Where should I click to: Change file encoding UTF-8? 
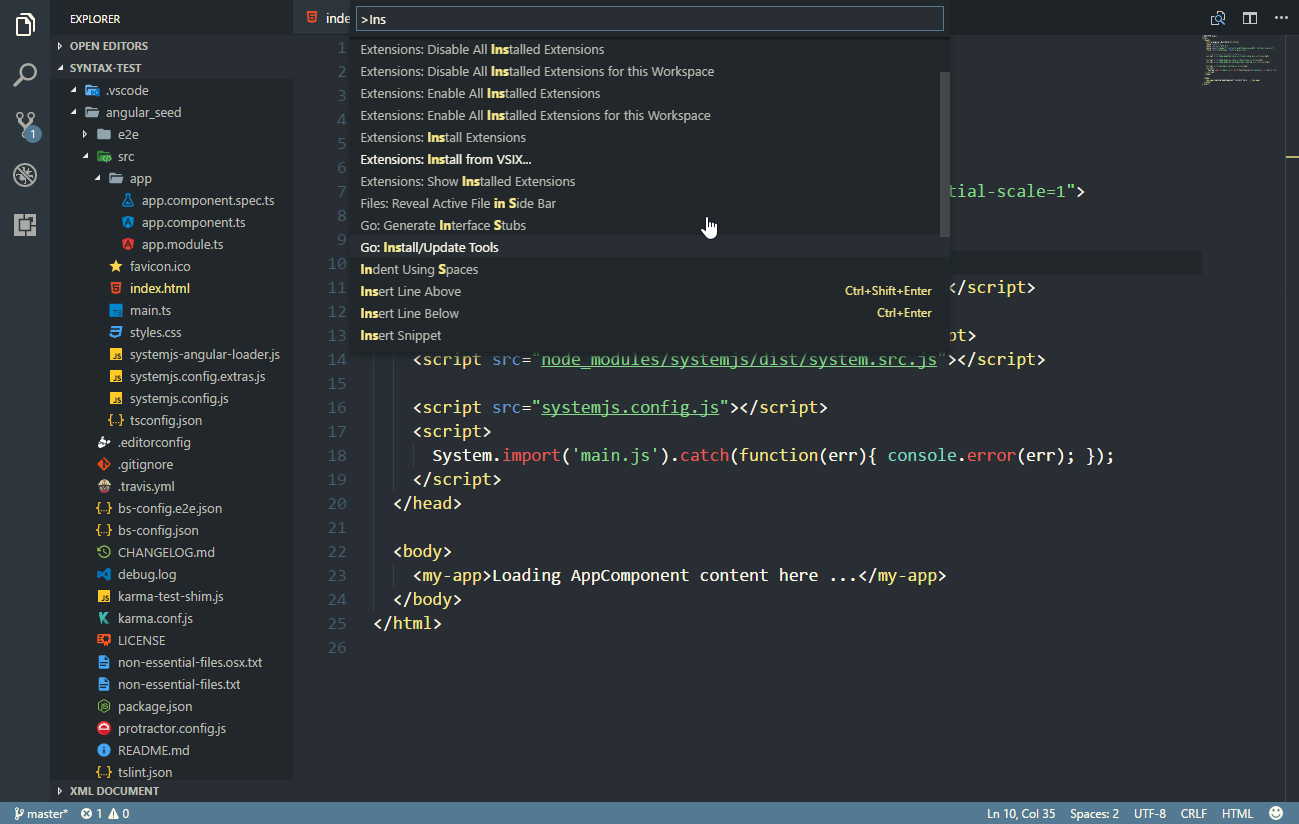[x=1150, y=814]
